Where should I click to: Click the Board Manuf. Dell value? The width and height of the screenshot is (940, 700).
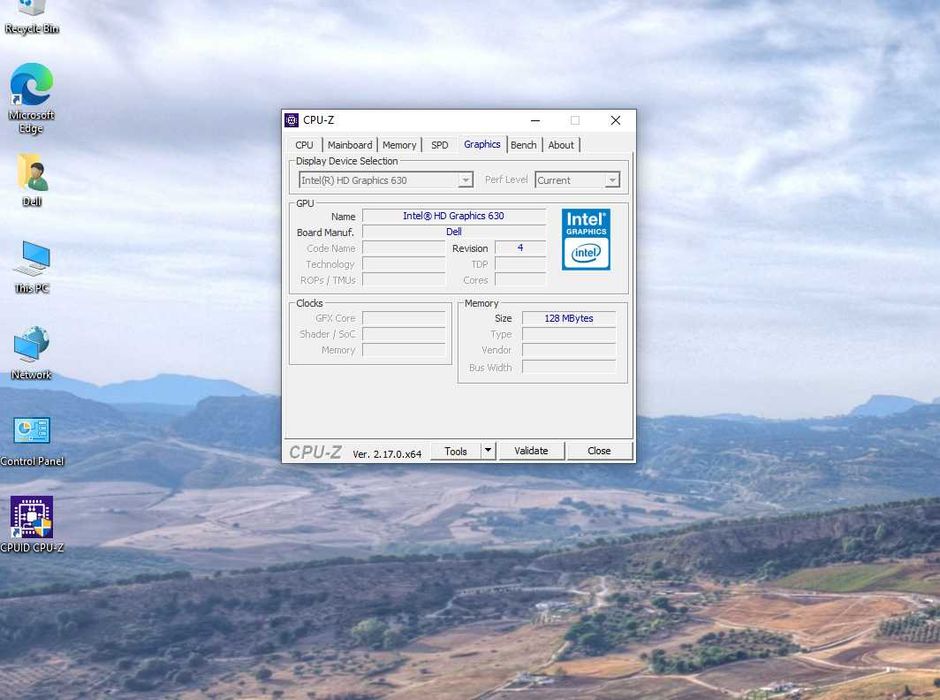pyautogui.click(x=454, y=232)
